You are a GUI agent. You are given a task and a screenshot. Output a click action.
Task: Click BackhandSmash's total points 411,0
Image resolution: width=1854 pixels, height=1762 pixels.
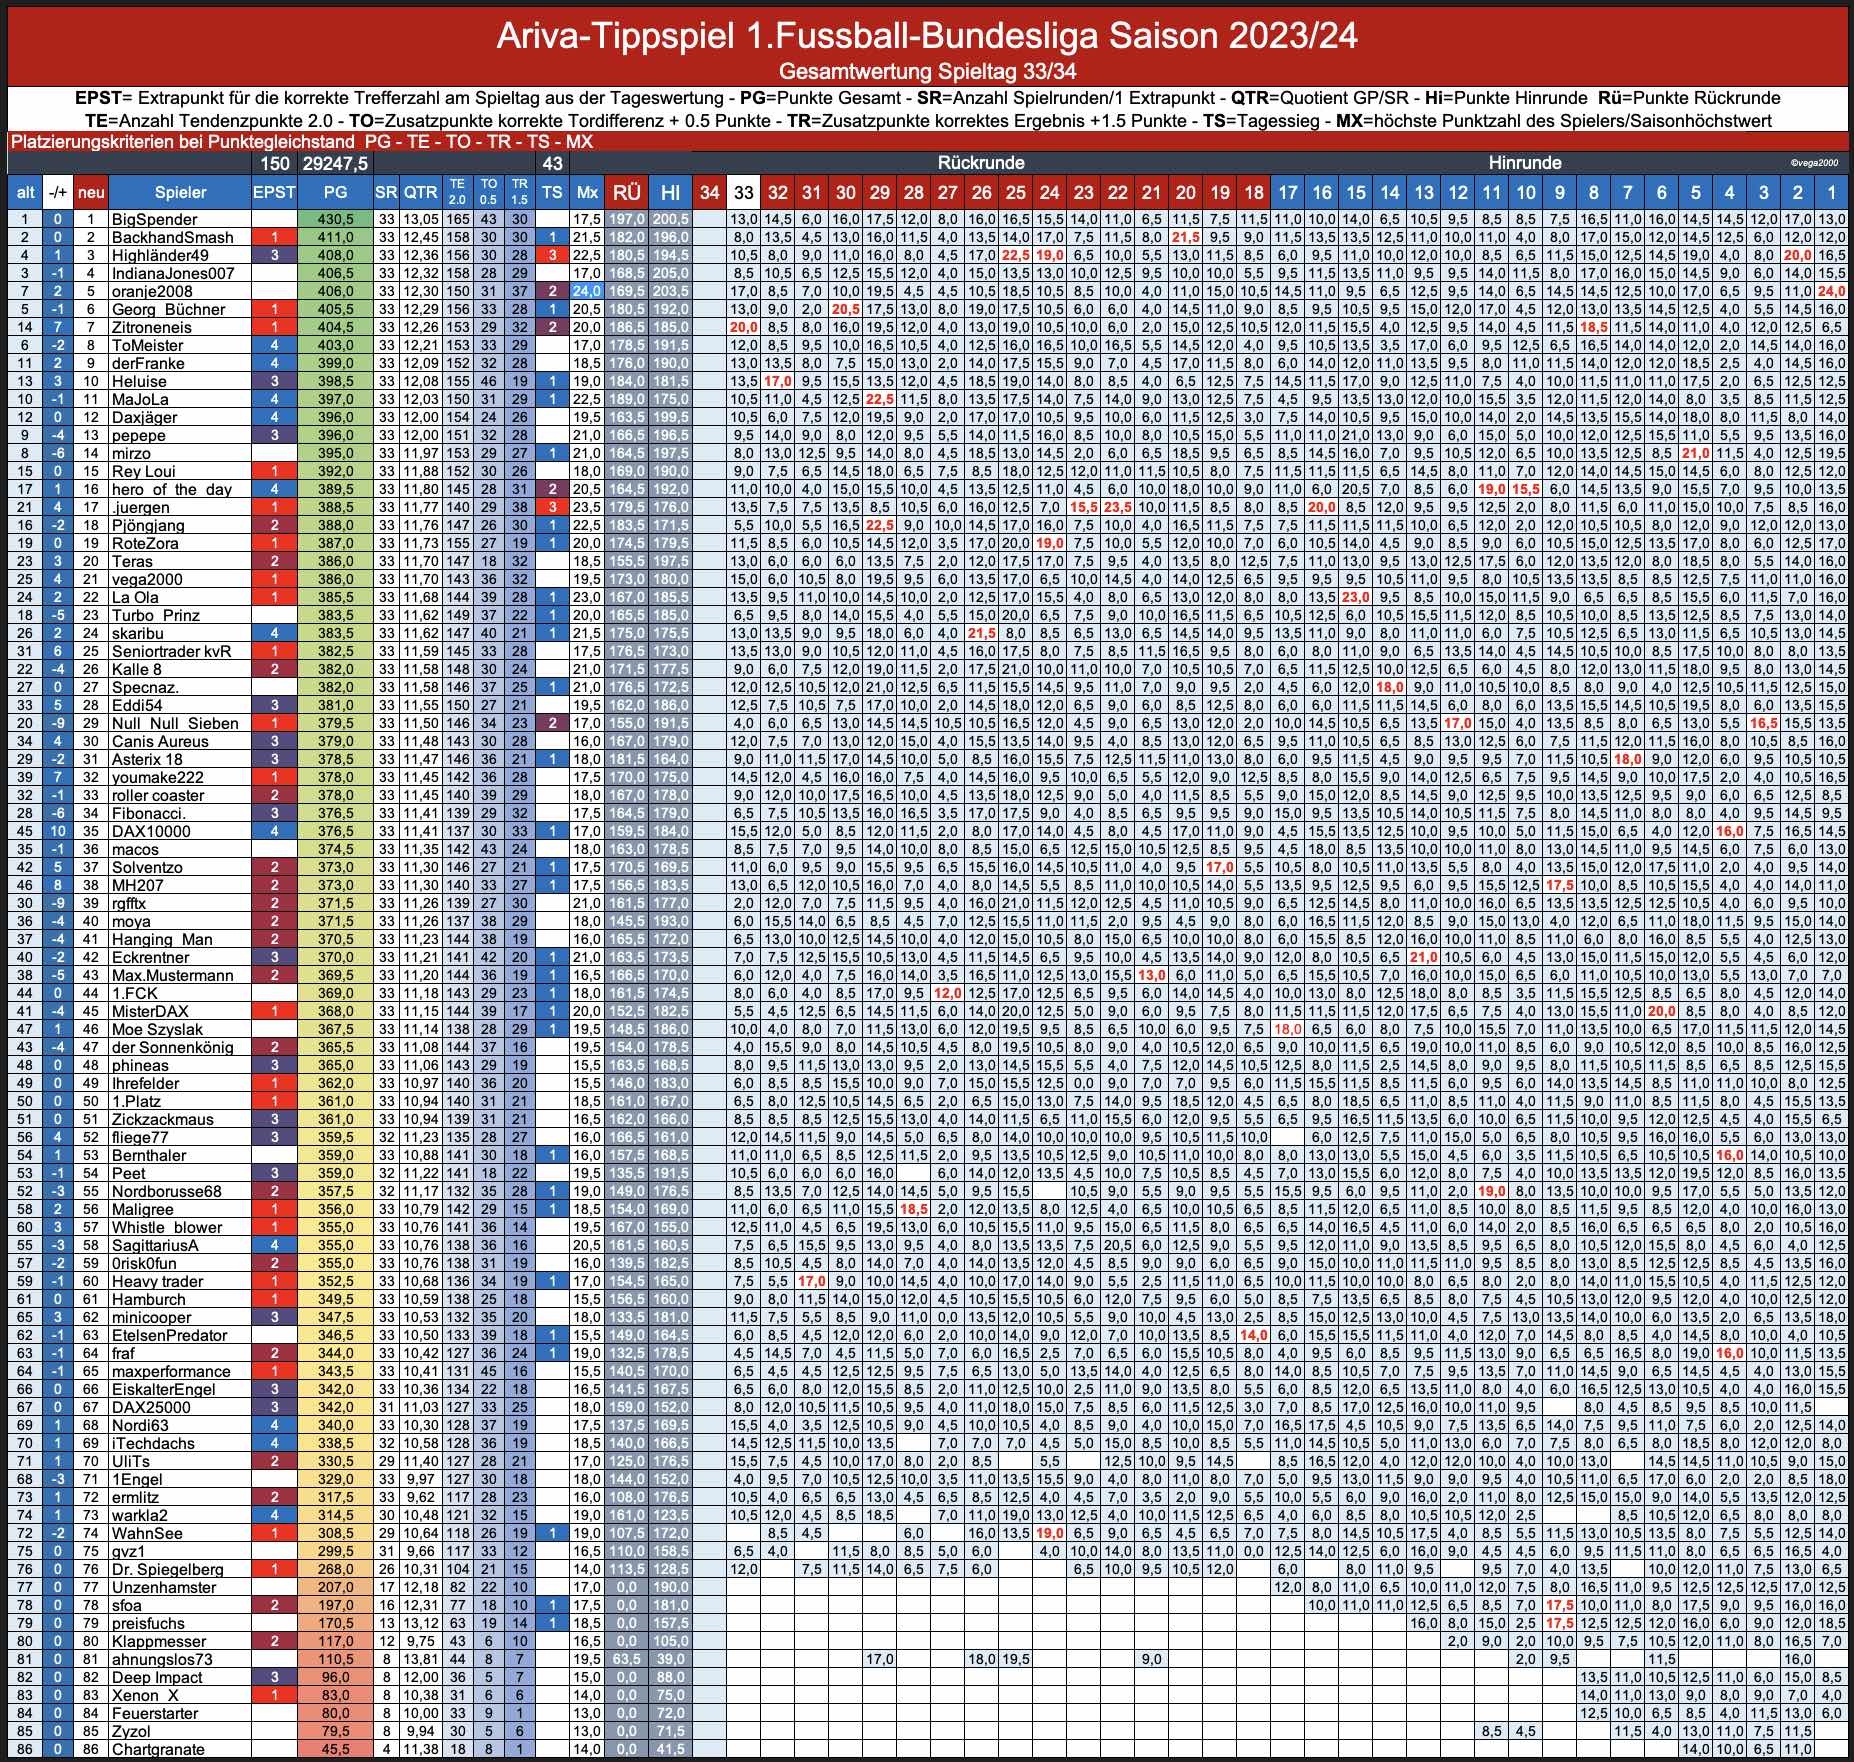(336, 237)
